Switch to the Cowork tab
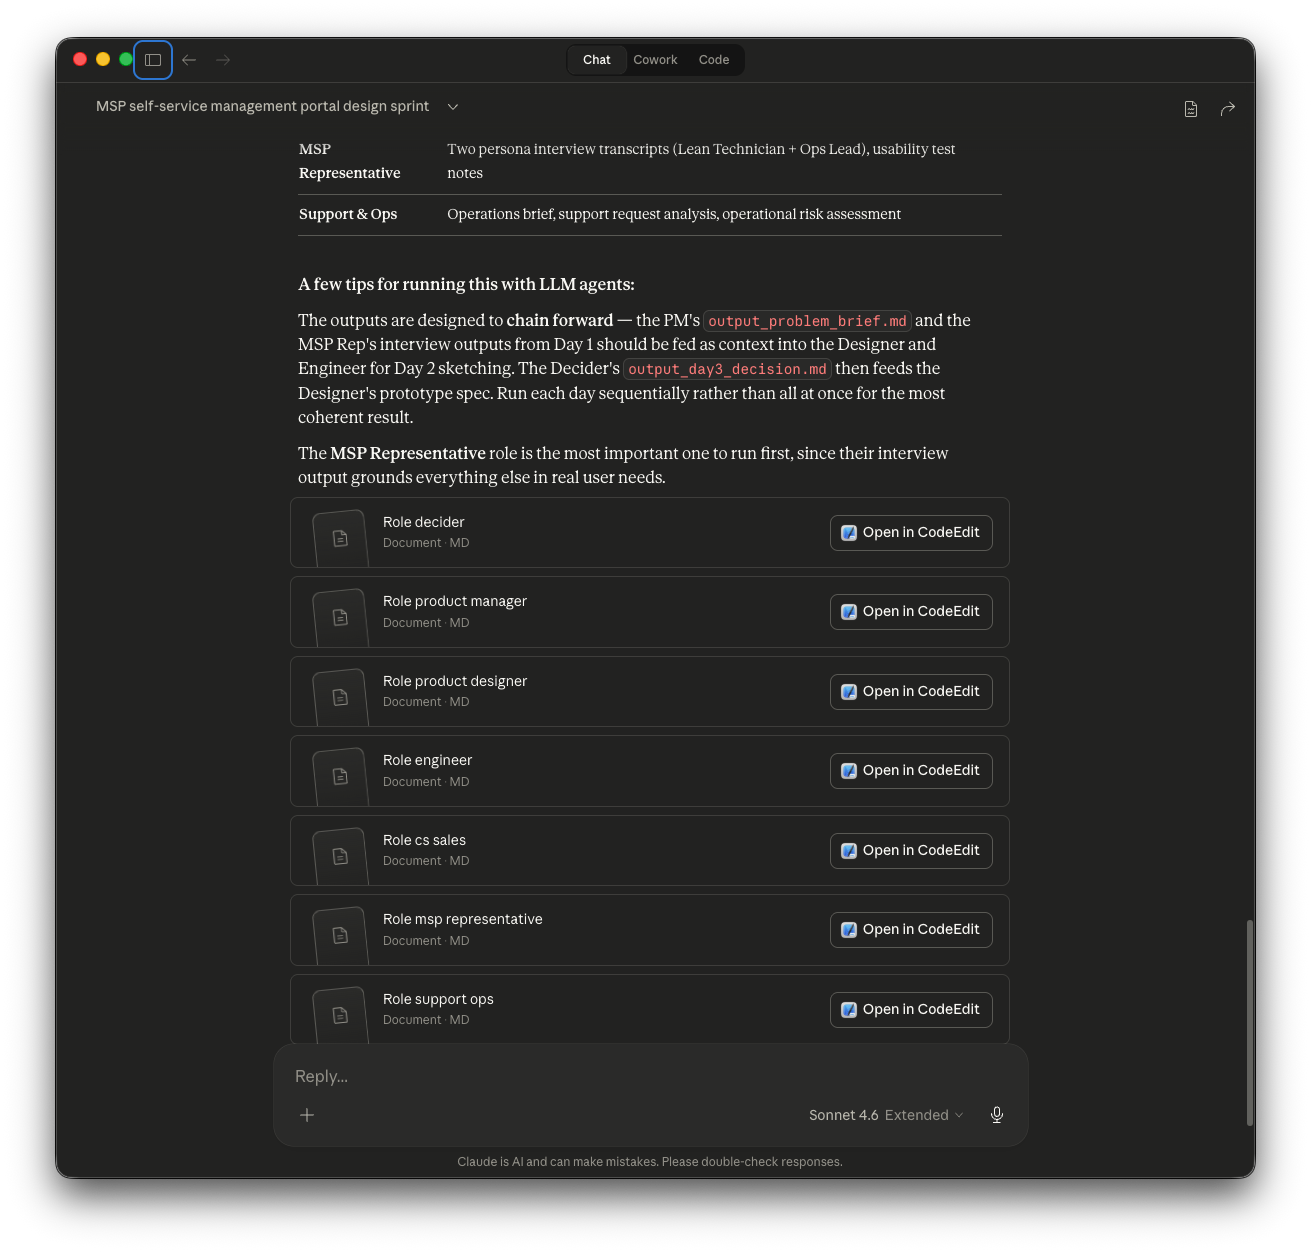Image resolution: width=1311 pixels, height=1252 pixels. coord(655,60)
